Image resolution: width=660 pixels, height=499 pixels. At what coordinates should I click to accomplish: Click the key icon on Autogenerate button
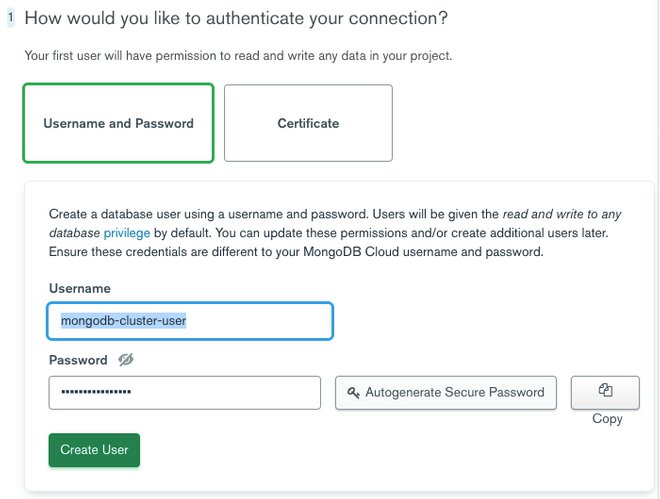pos(353,393)
